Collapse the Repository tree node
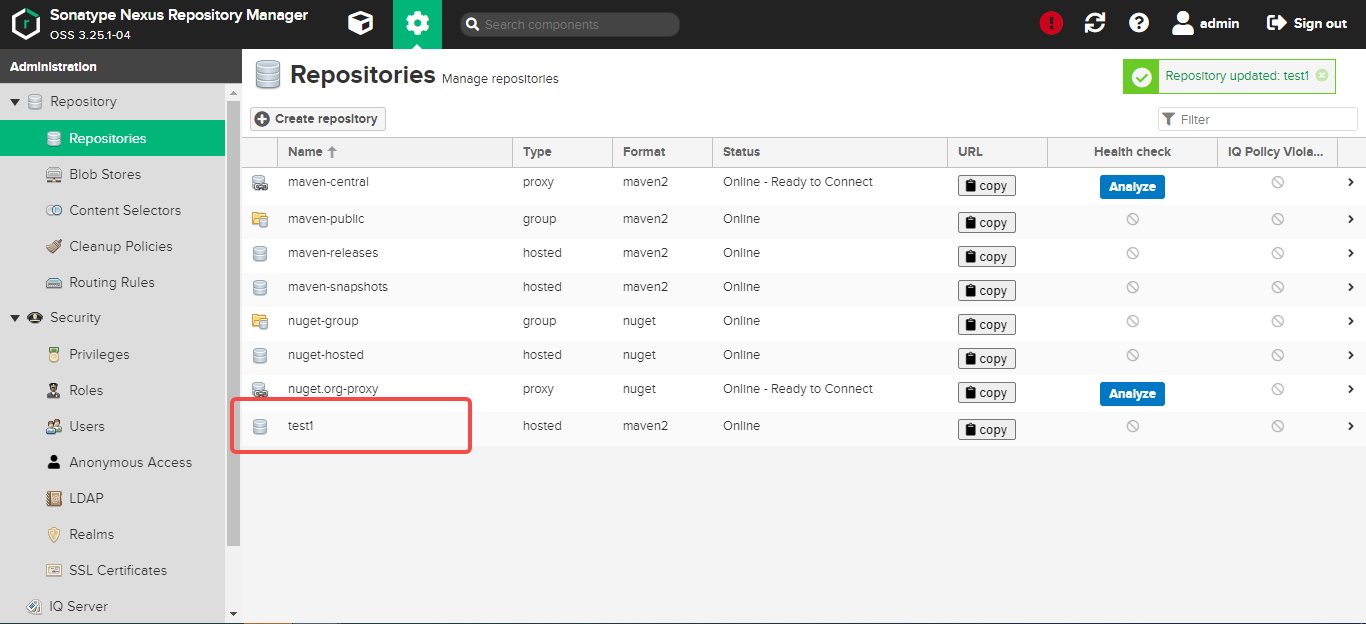The width and height of the screenshot is (1366, 624). (x=15, y=102)
